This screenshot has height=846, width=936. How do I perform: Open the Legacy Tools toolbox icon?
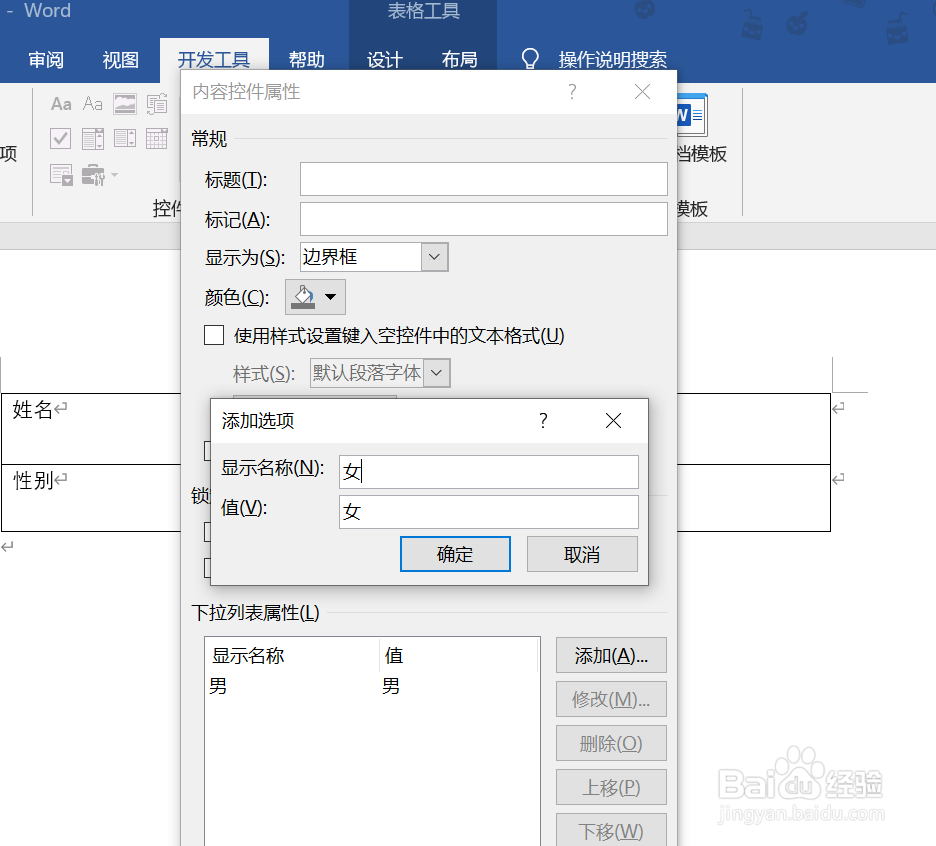pos(93,174)
